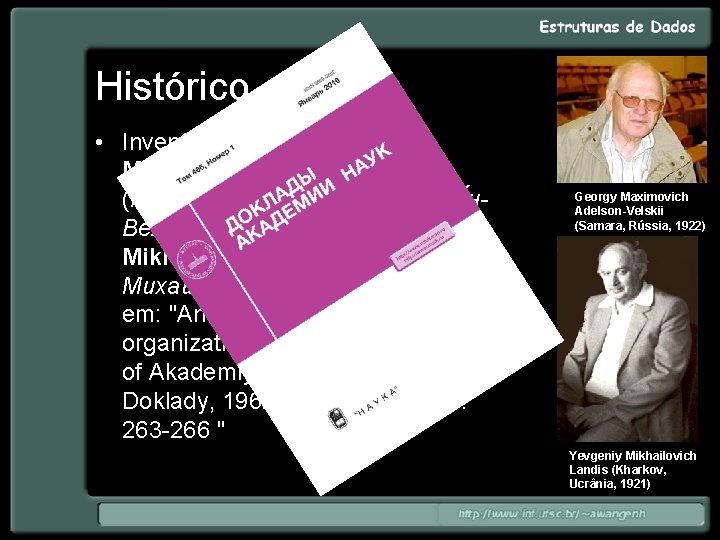Click the 'of Akademi' text line
720x540 pixels.
click(x=186, y=372)
